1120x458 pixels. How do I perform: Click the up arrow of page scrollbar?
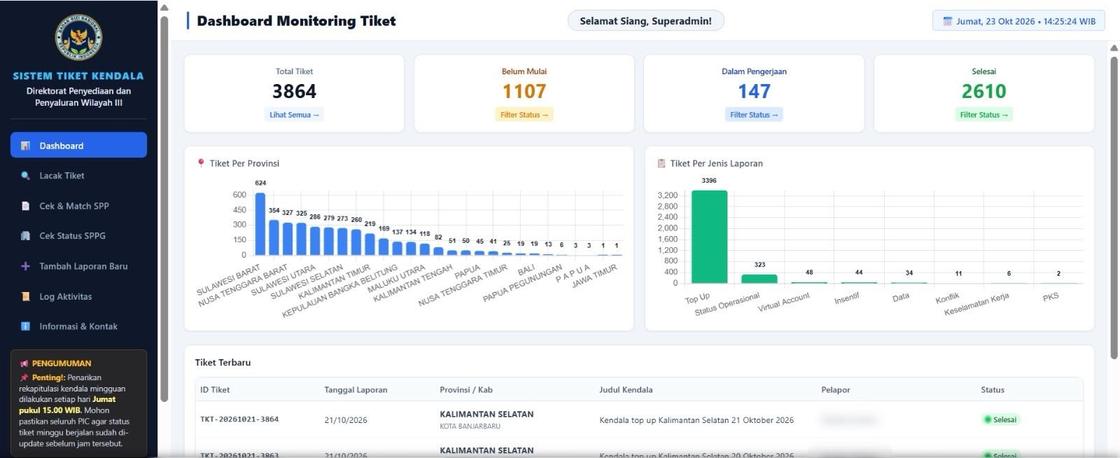coord(1114,47)
